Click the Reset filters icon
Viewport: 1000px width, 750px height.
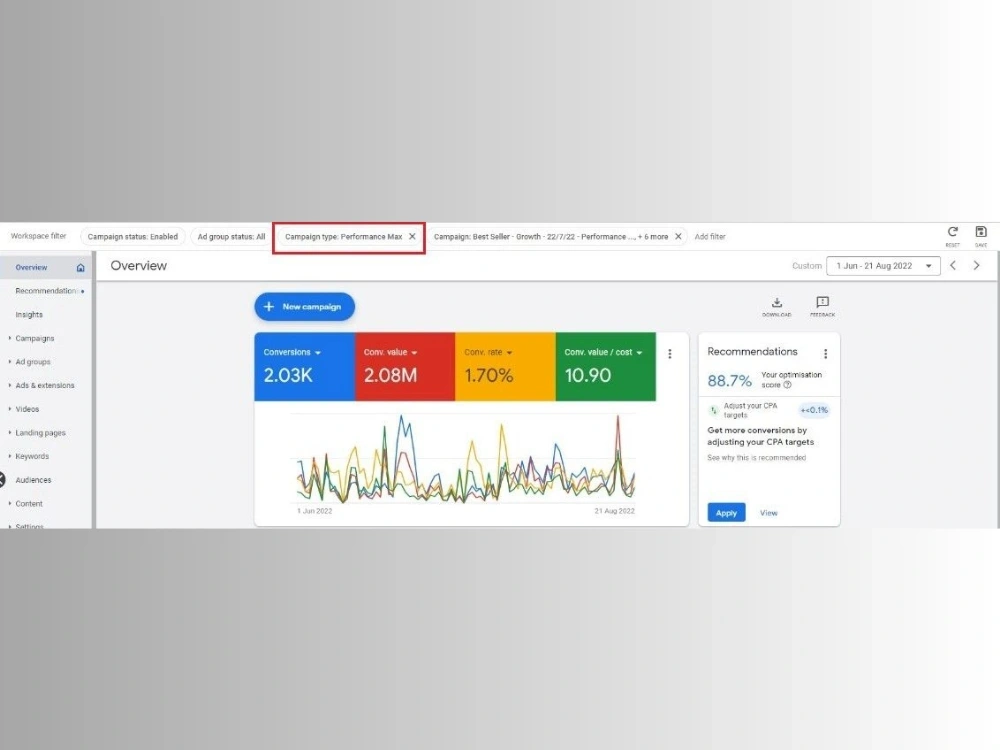pyautogui.click(x=952, y=232)
